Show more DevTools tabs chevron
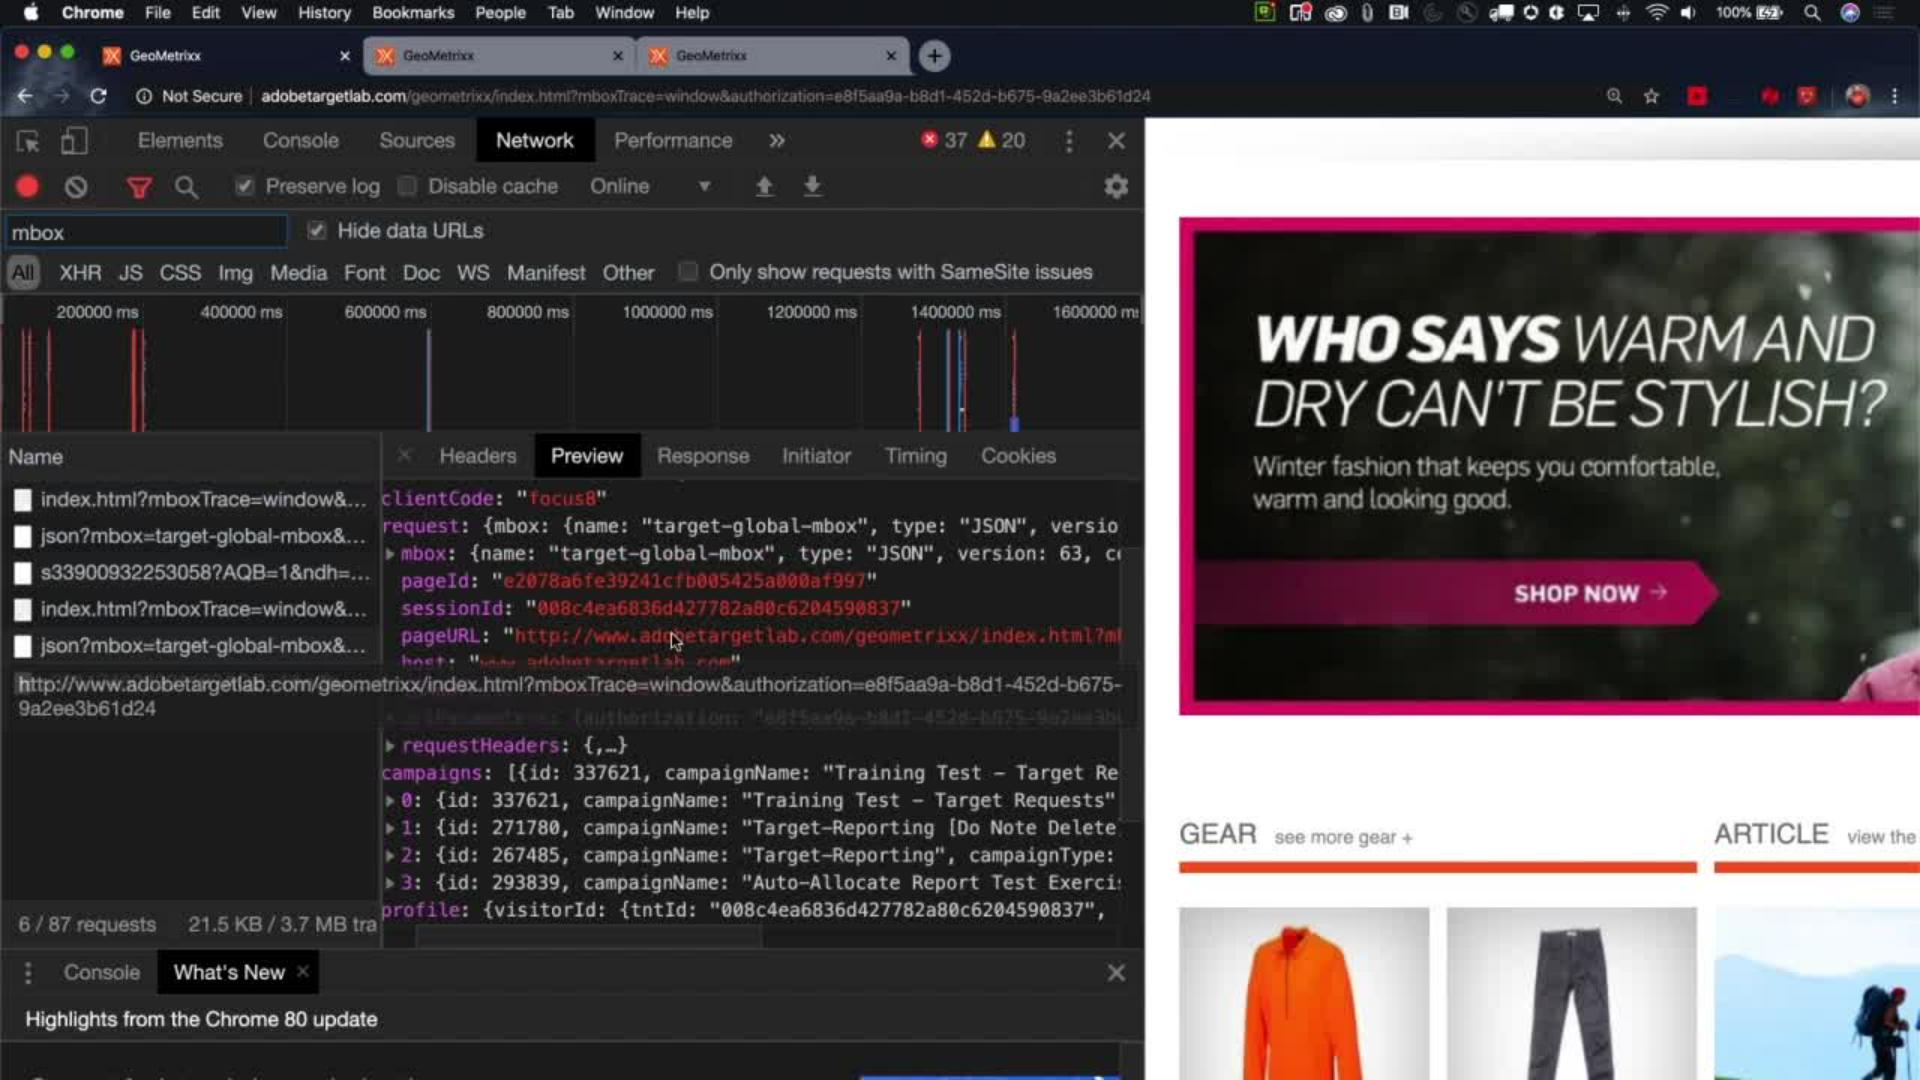The height and width of the screenshot is (1080, 1920). coord(777,141)
